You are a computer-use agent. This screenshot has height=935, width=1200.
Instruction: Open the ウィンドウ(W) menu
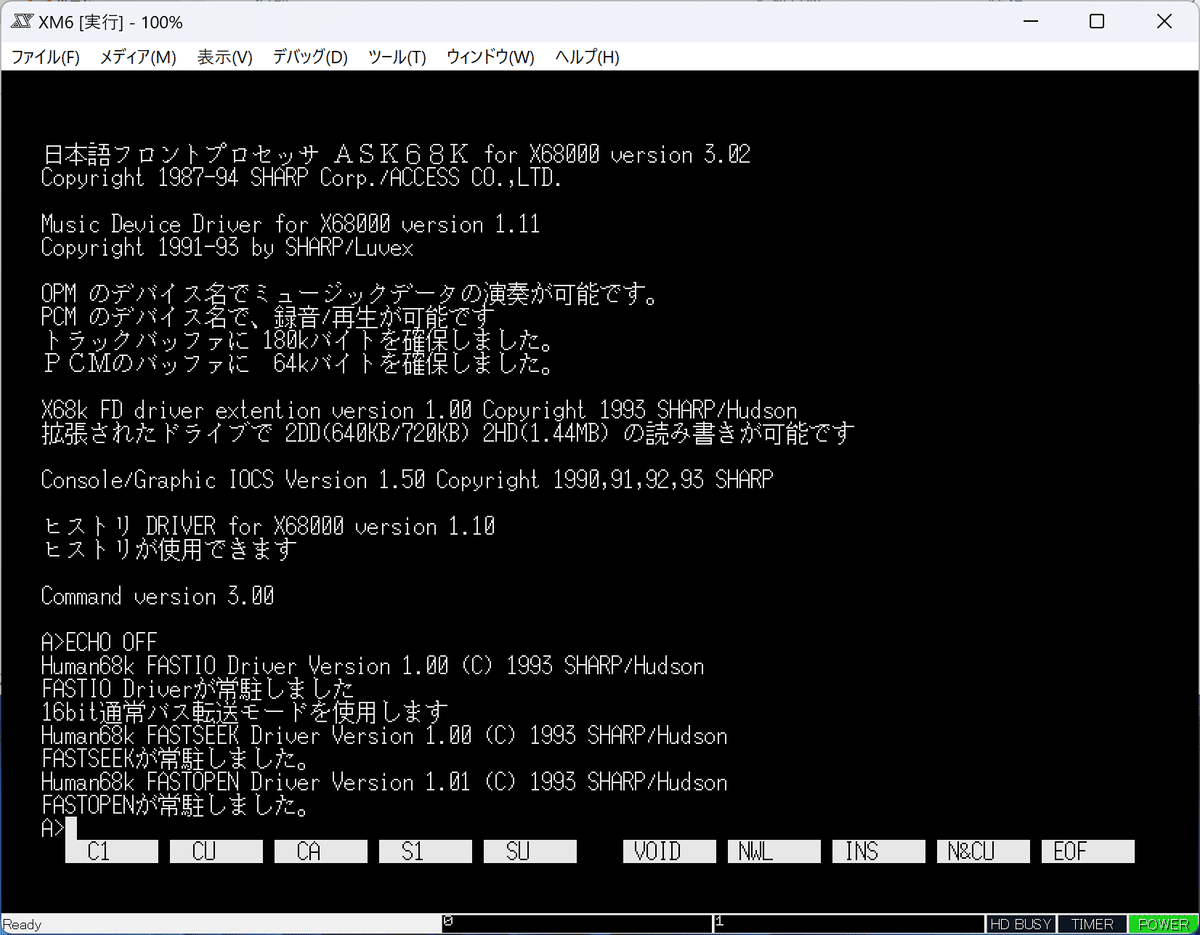[490, 57]
